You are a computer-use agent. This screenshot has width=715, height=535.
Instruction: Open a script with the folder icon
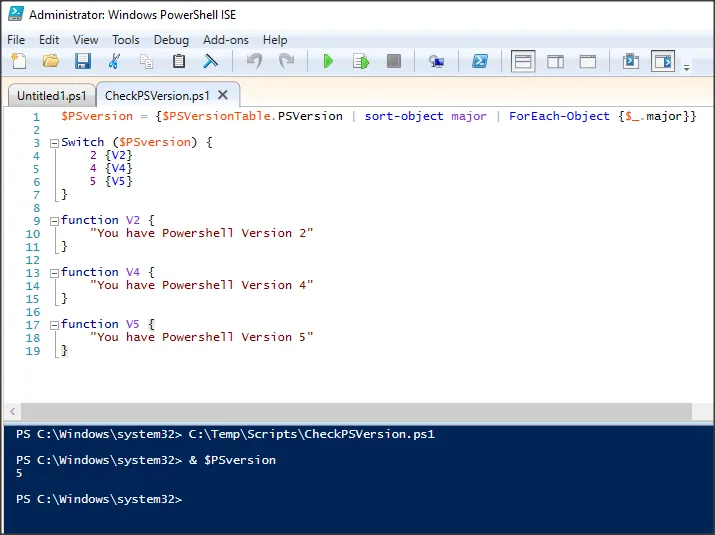pyautogui.click(x=51, y=61)
